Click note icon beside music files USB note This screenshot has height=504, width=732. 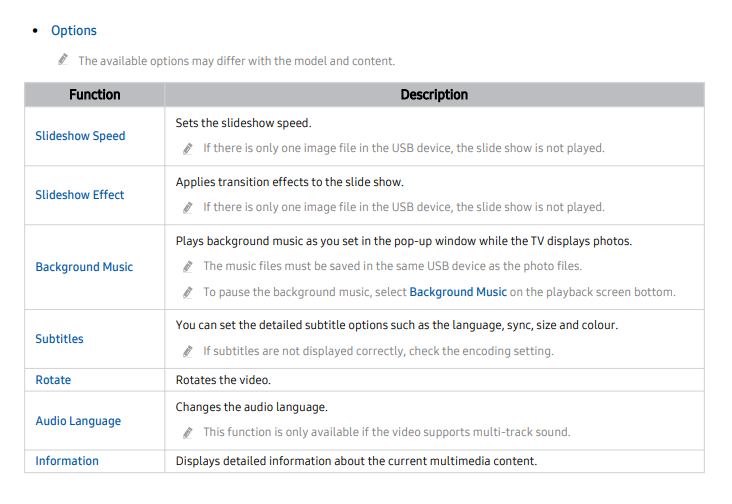click(188, 266)
